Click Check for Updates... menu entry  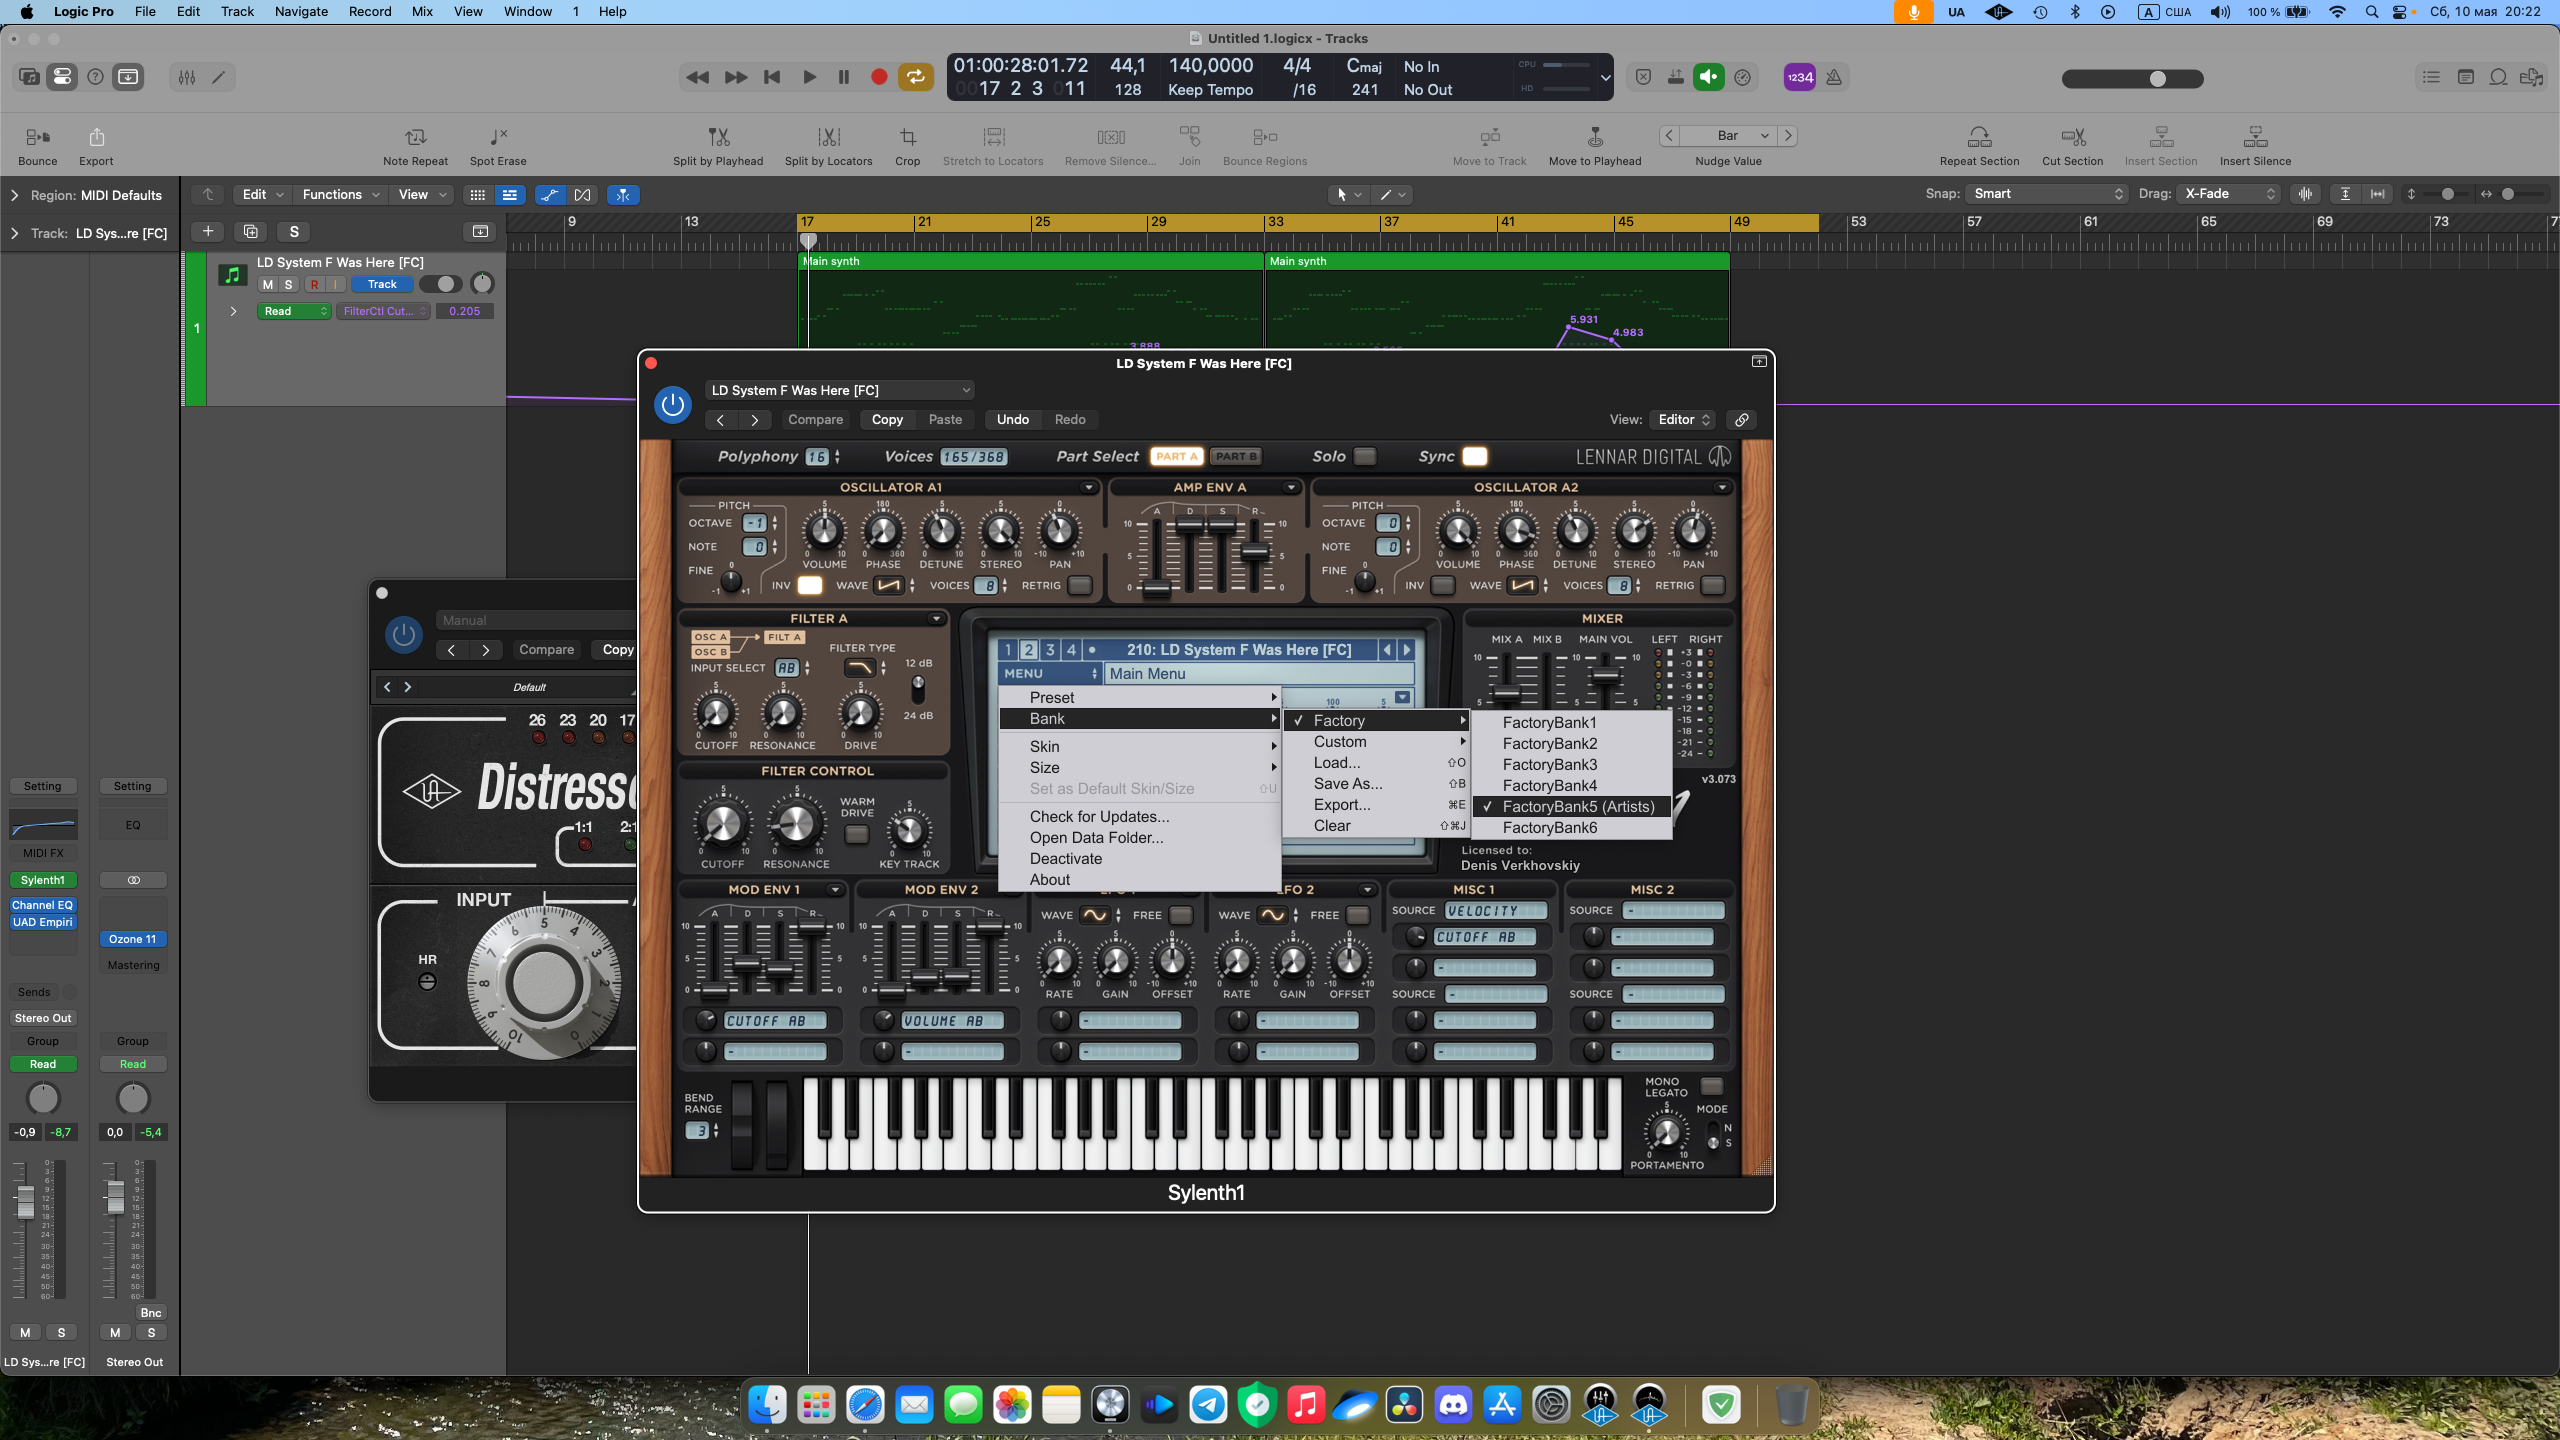pyautogui.click(x=1140, y=817)
